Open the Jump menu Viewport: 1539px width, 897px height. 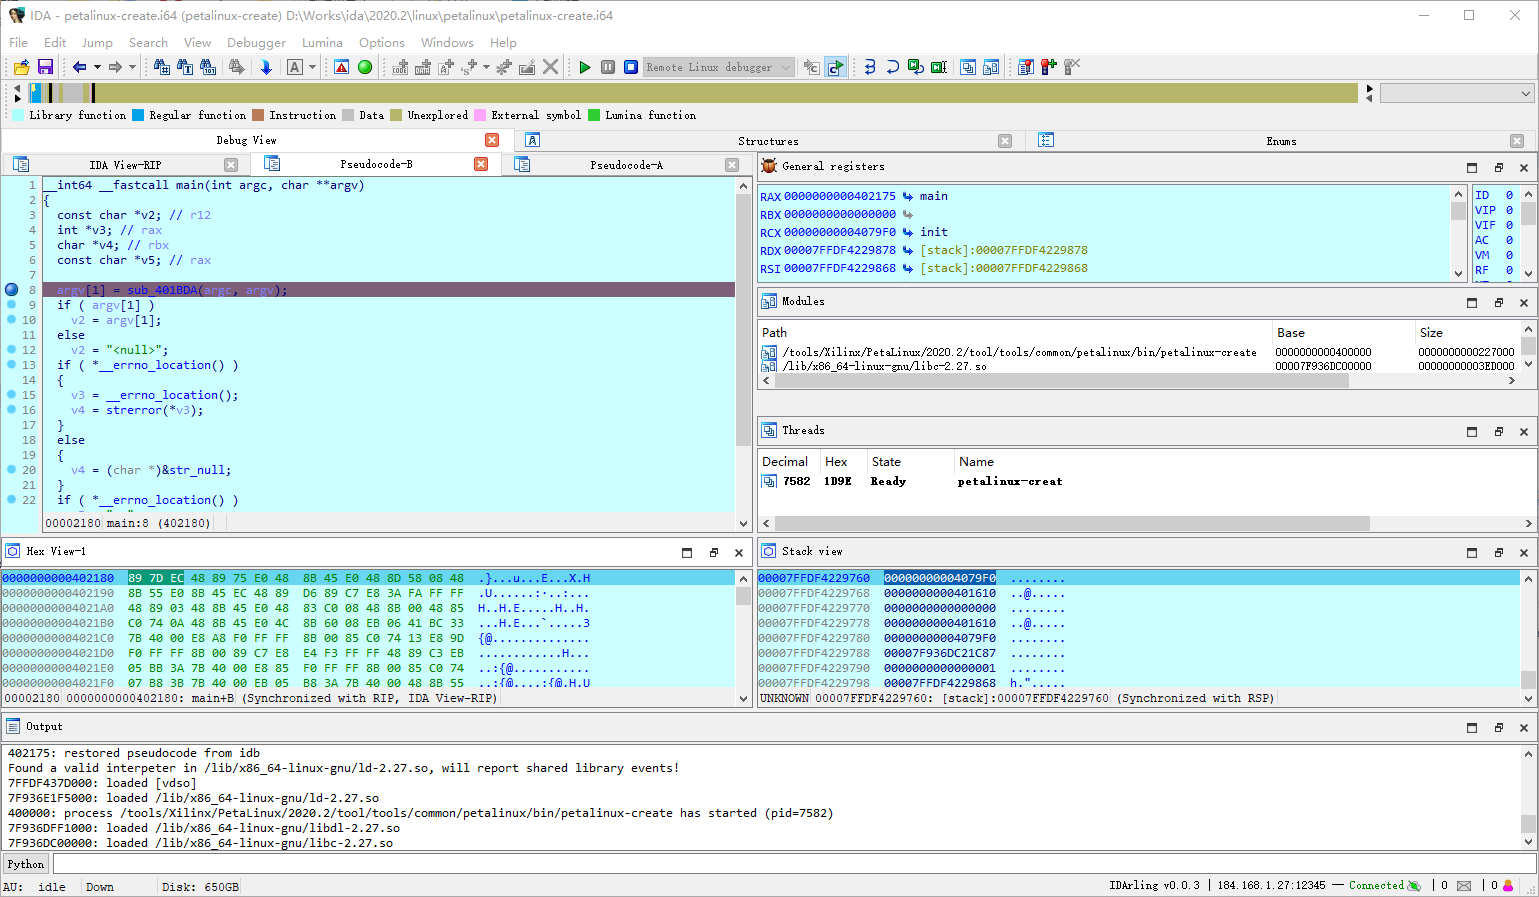(x=97, y=43)
